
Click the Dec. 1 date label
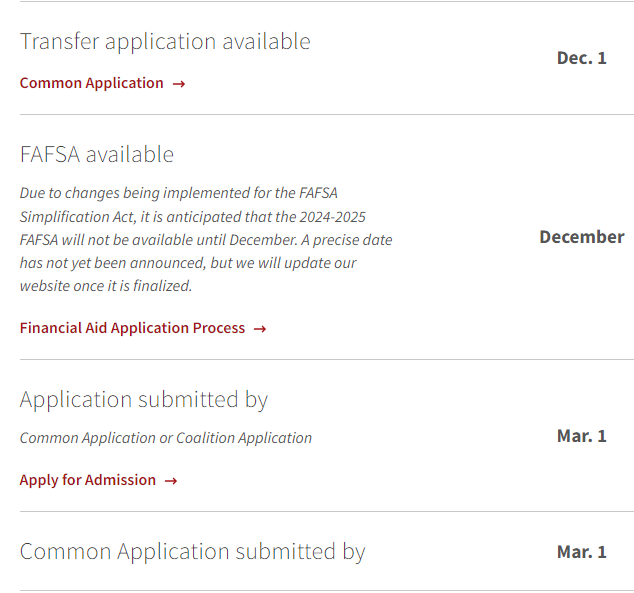coord(581,58)
